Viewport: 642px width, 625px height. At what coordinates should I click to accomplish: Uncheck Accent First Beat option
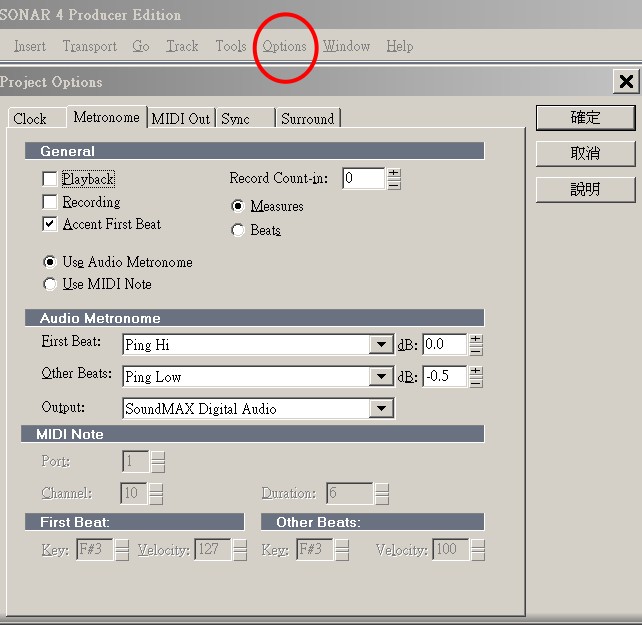50,224
